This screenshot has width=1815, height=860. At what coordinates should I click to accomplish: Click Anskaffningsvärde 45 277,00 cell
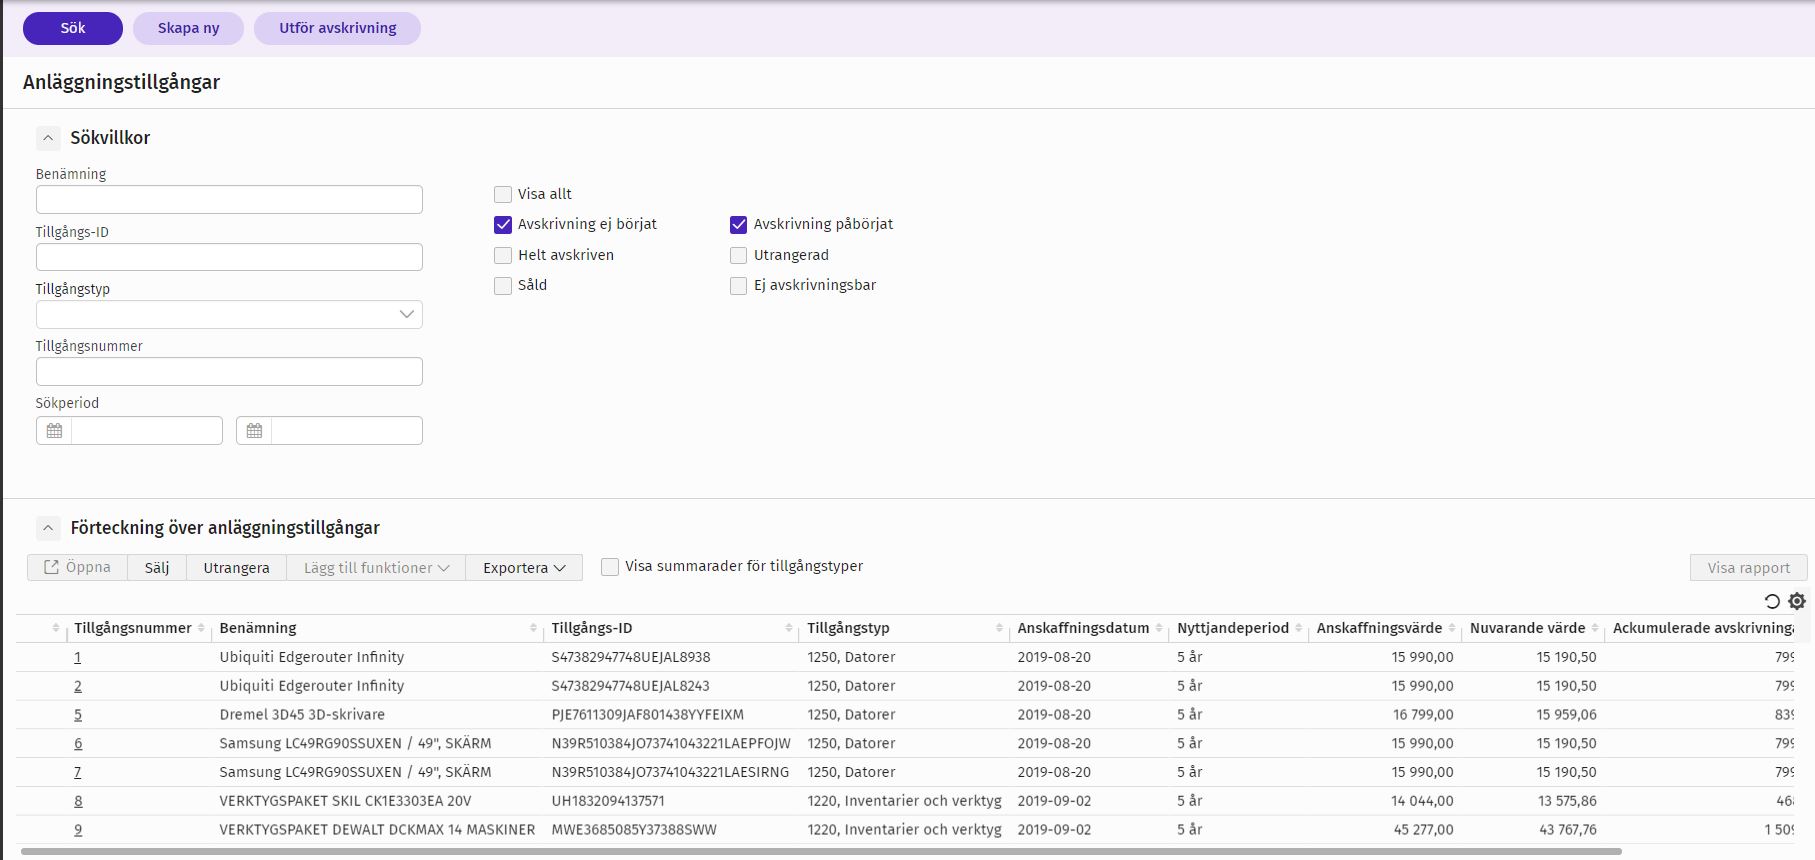coord(1423,830)
